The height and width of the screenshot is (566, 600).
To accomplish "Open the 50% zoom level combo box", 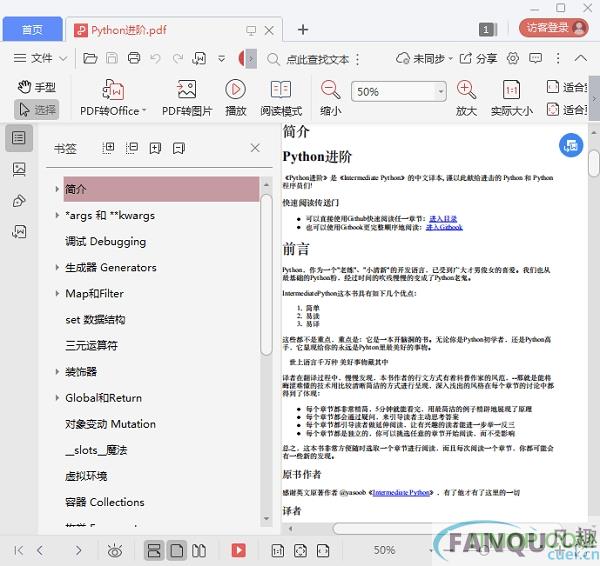I will 398,91.
